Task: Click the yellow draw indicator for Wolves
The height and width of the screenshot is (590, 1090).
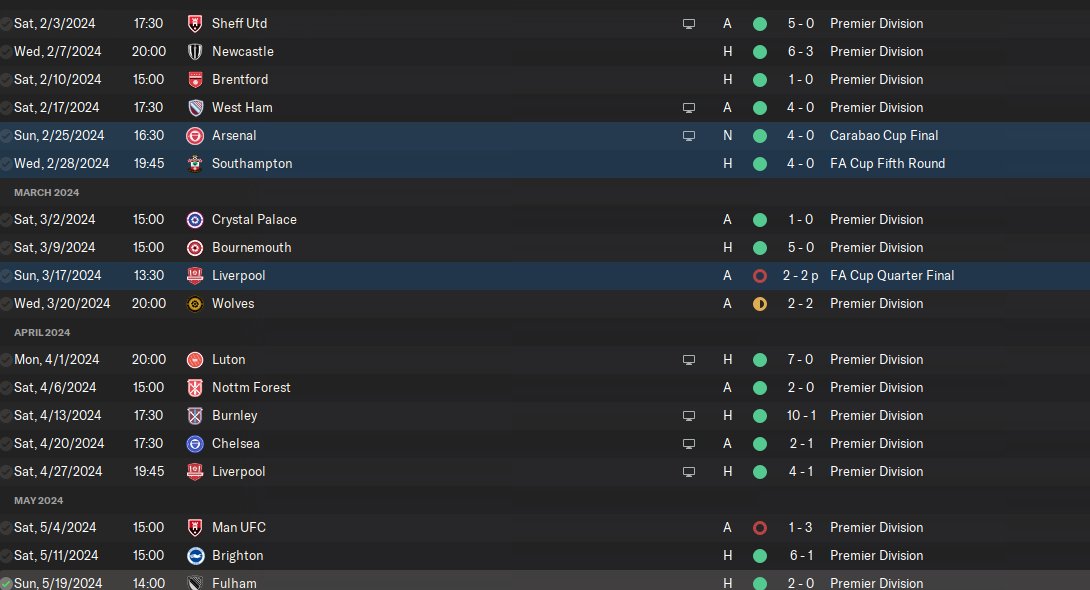Action: [x=760, y=304]
